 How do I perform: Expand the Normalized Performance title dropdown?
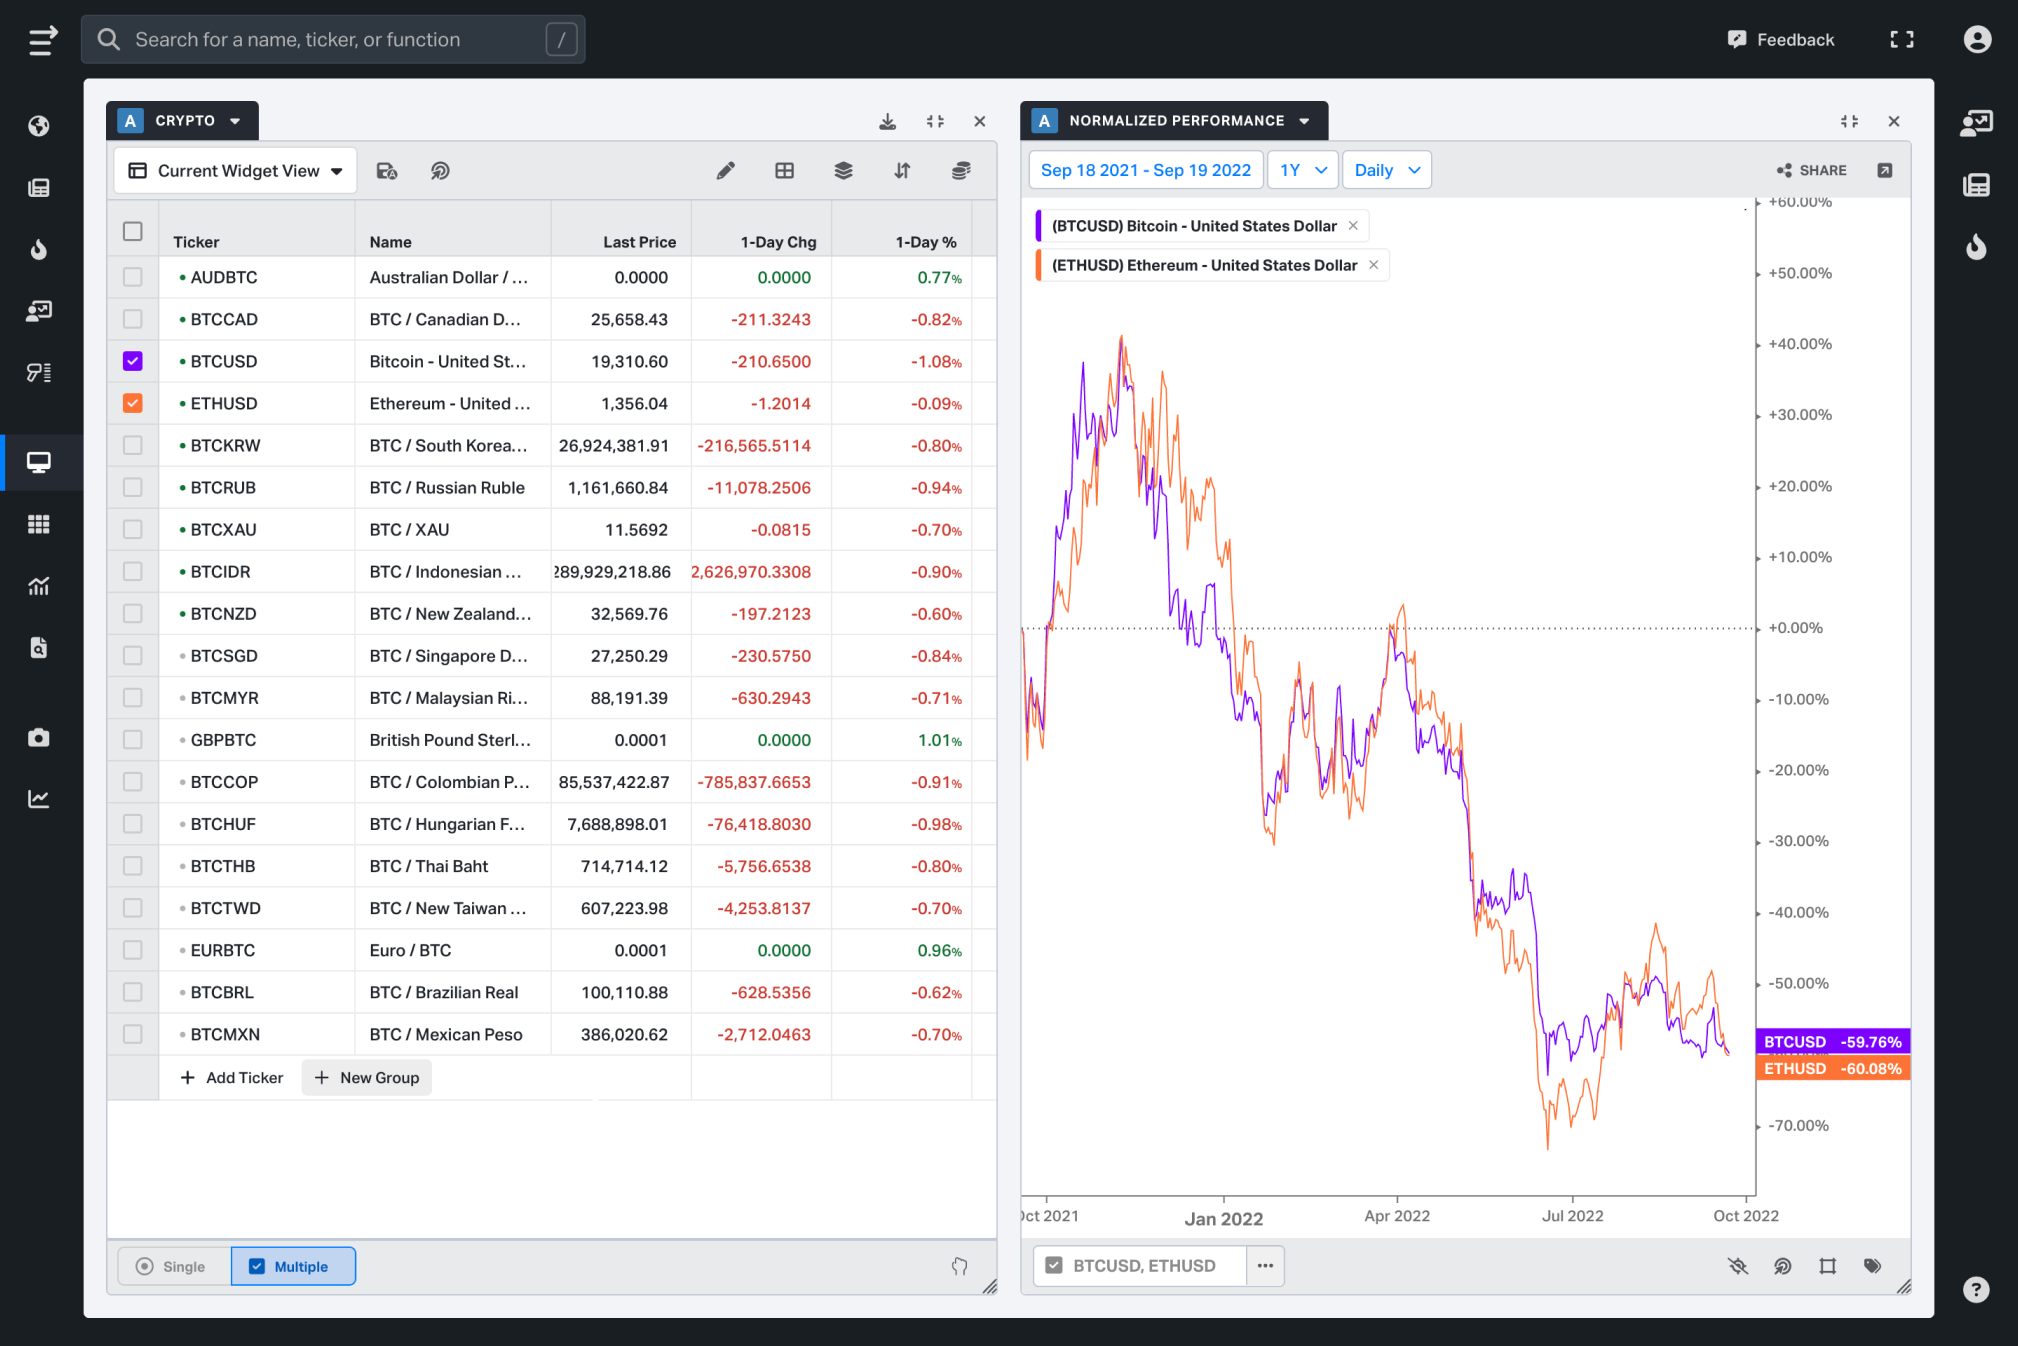pyautogui.click(x=1304, y=121)
